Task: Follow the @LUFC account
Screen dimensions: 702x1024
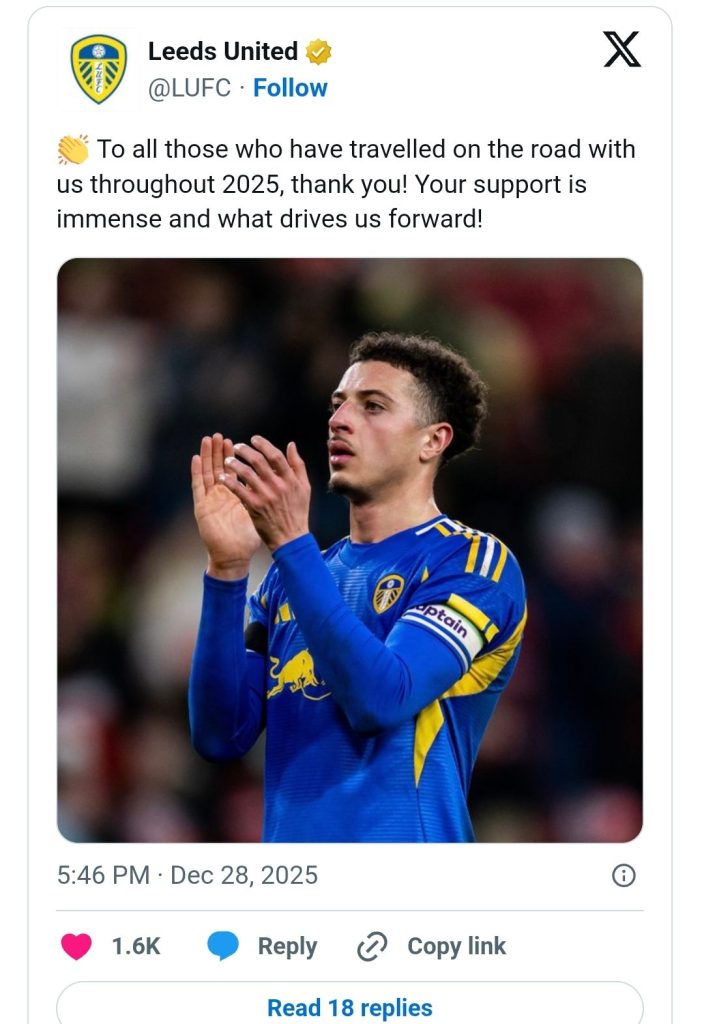Action: coord(290,88)
